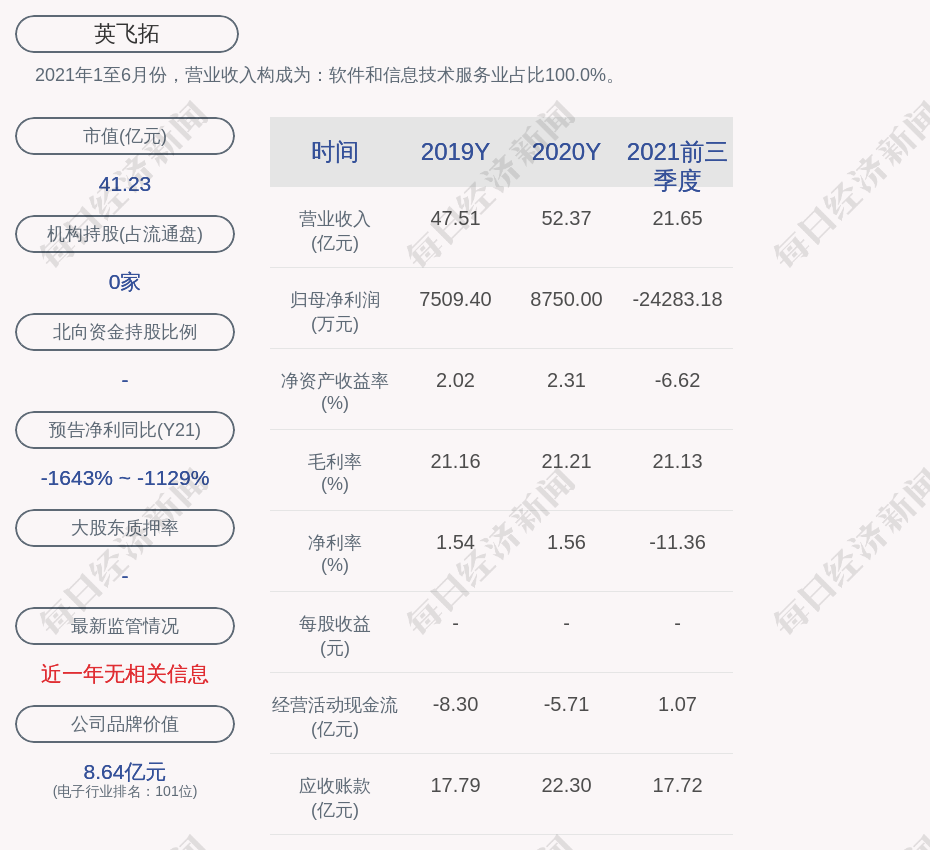Screen dimensions: 930x850
Task: Click the 最新监管情况 pill
Action: (x=125, y=626)
